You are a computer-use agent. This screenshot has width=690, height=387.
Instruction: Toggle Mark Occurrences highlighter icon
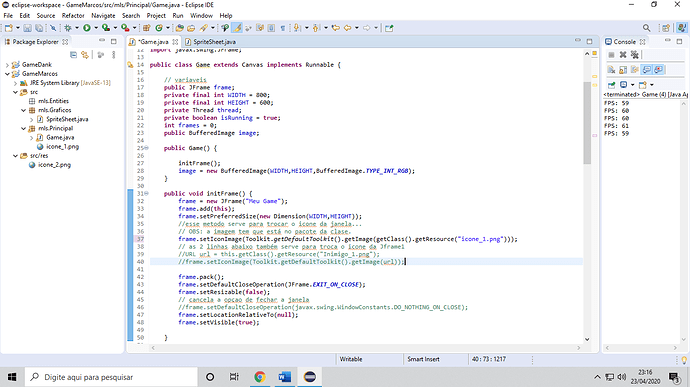click(x=237, y=28)
